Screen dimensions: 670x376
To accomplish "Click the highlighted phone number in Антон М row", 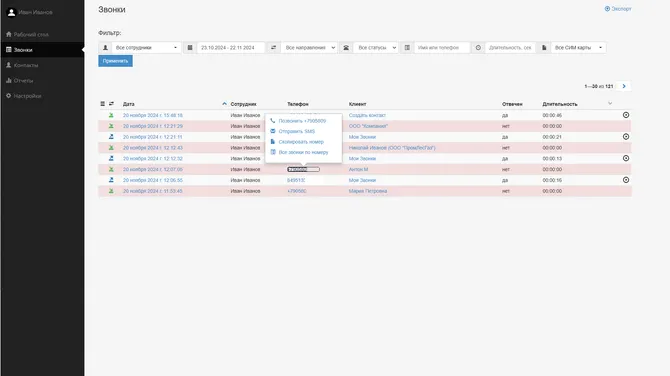I will [303, 170].
